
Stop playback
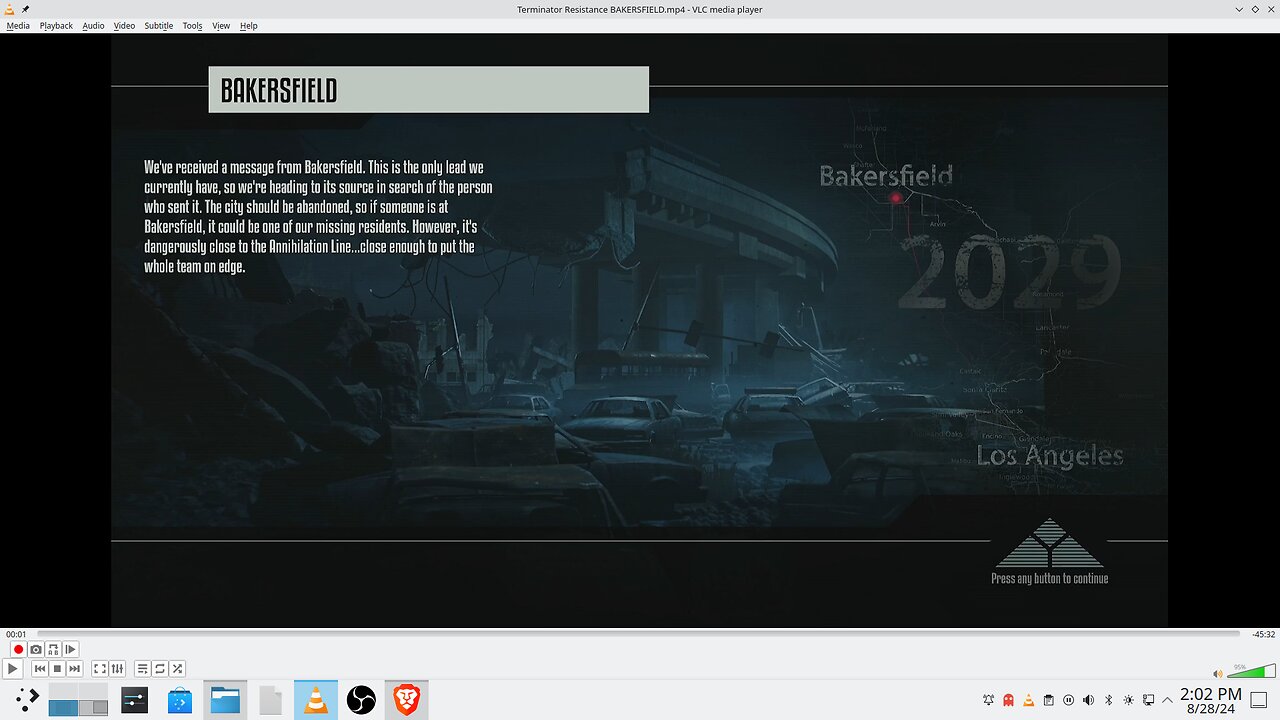click(x=57, y=669)
